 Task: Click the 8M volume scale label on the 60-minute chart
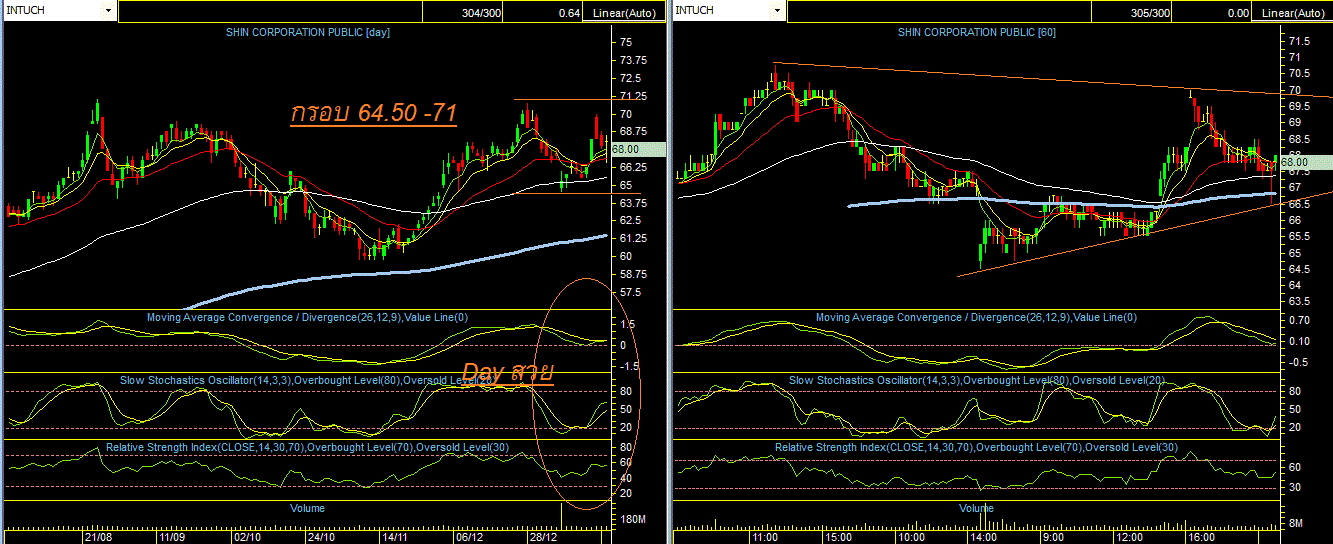coord(1298,523)
